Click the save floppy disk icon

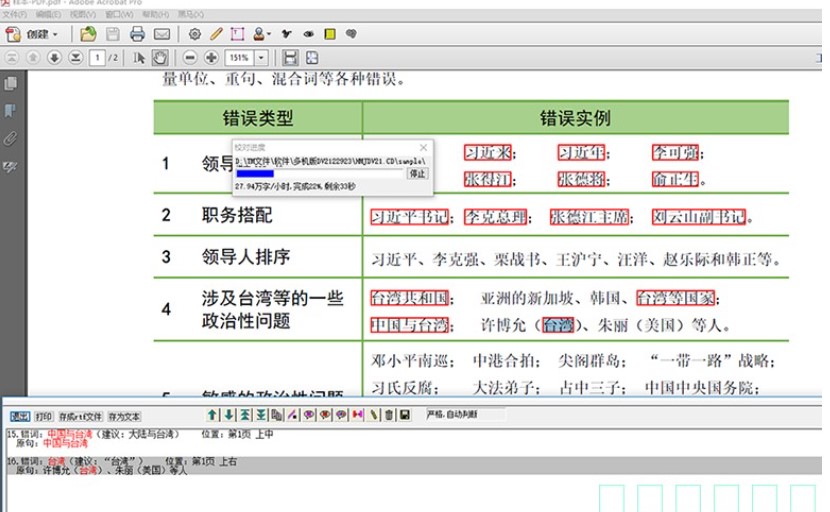[112, 34]
